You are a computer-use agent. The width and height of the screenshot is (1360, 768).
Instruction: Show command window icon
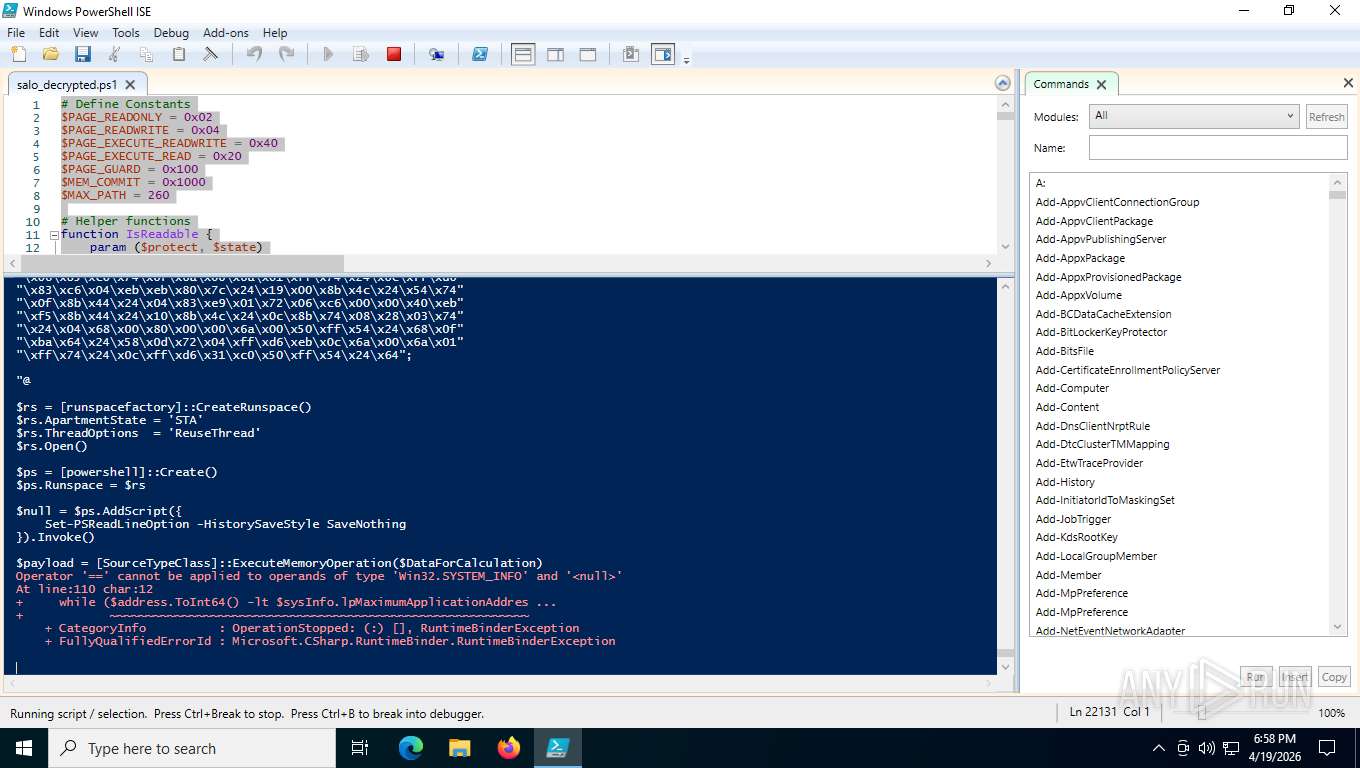click(x=630, y=54)
